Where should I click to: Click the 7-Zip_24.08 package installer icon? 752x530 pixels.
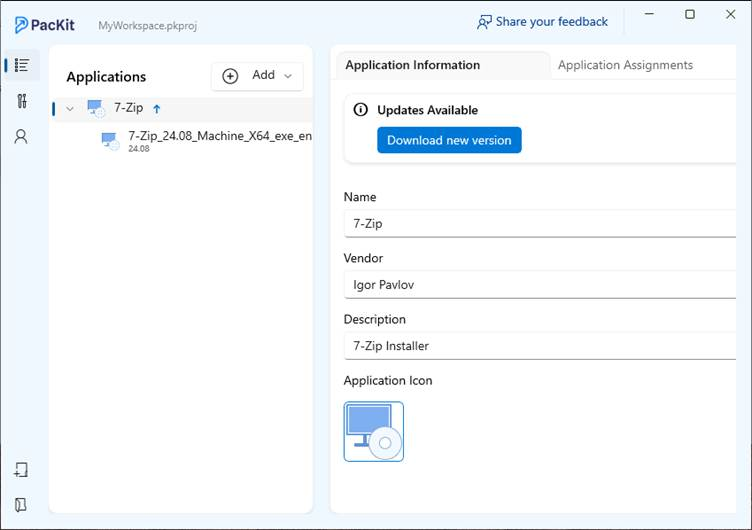tap(110, 141)
